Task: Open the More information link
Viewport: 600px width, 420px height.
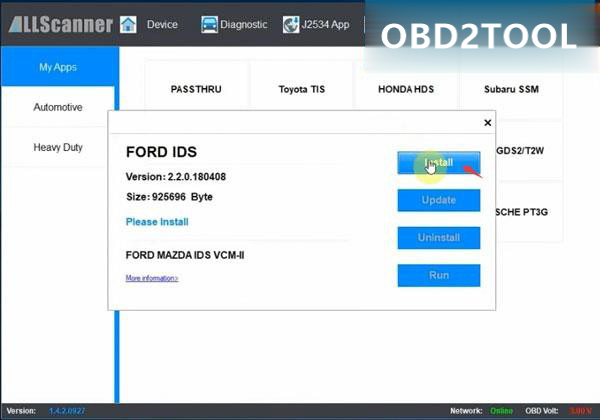Action: (152, 278)
